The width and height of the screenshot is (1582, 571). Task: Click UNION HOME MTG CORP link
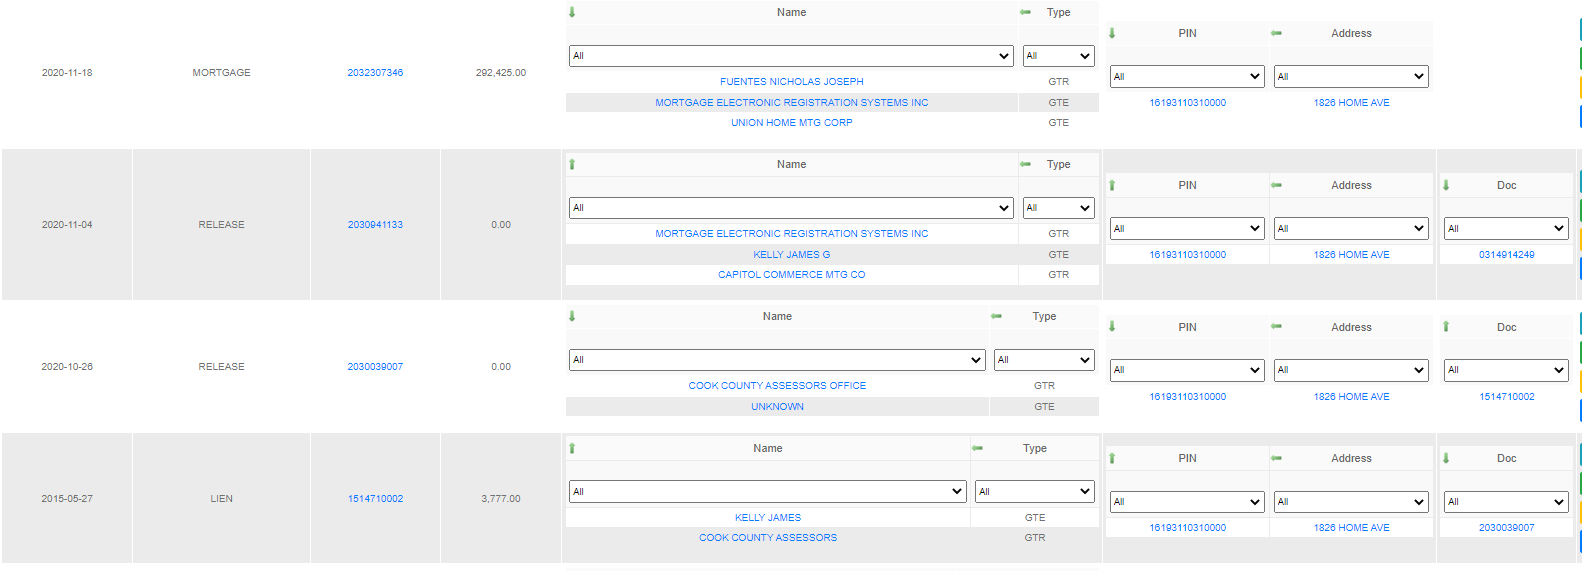(792, 123)
